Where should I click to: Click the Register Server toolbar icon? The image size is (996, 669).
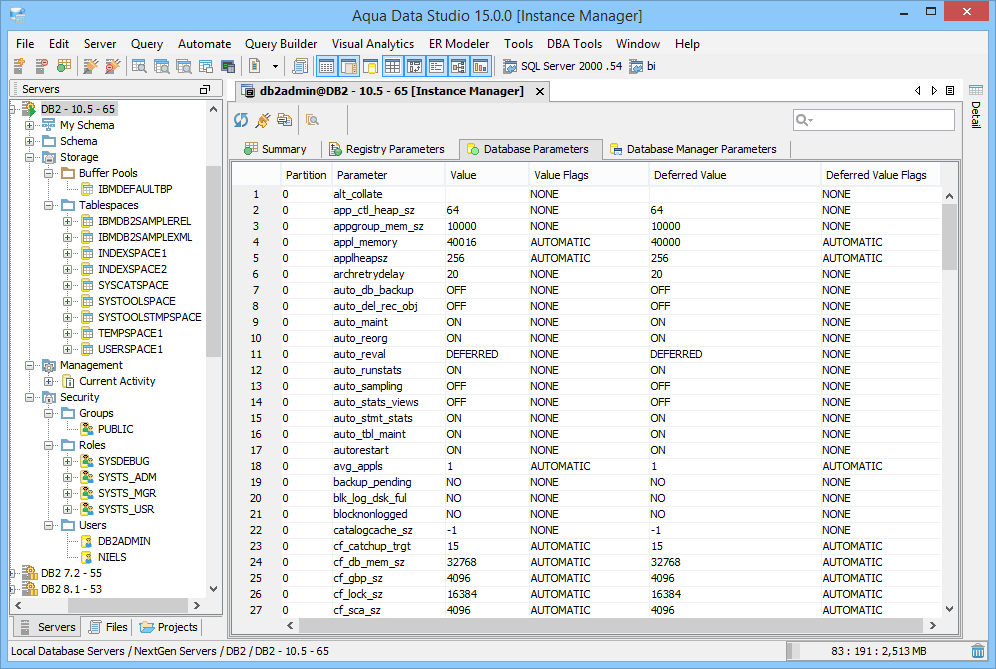point(19,65)
